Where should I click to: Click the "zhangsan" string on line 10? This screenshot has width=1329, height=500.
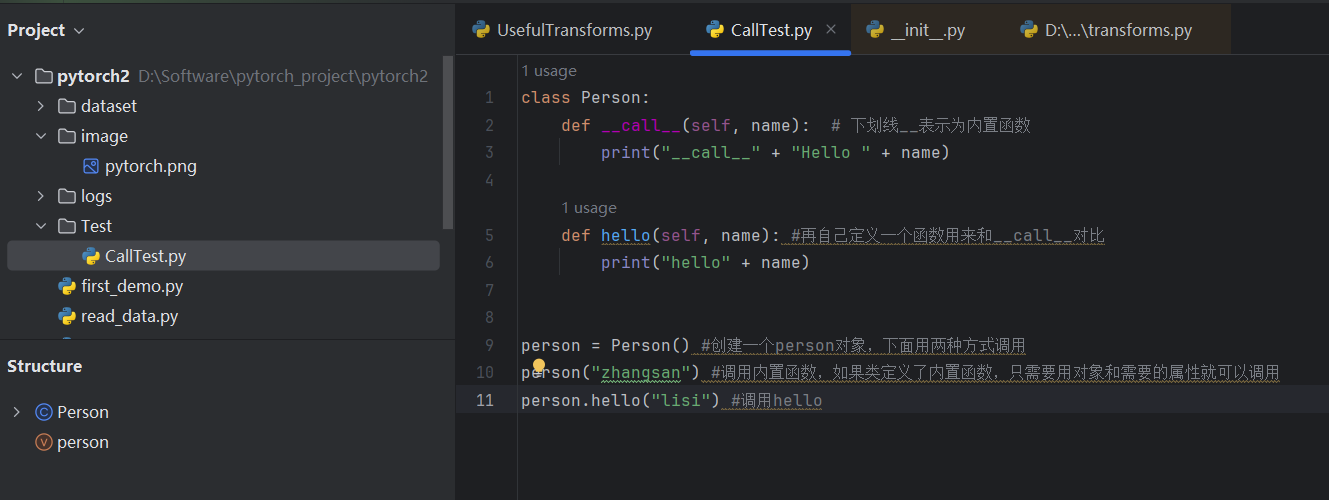tap(646, 373)
